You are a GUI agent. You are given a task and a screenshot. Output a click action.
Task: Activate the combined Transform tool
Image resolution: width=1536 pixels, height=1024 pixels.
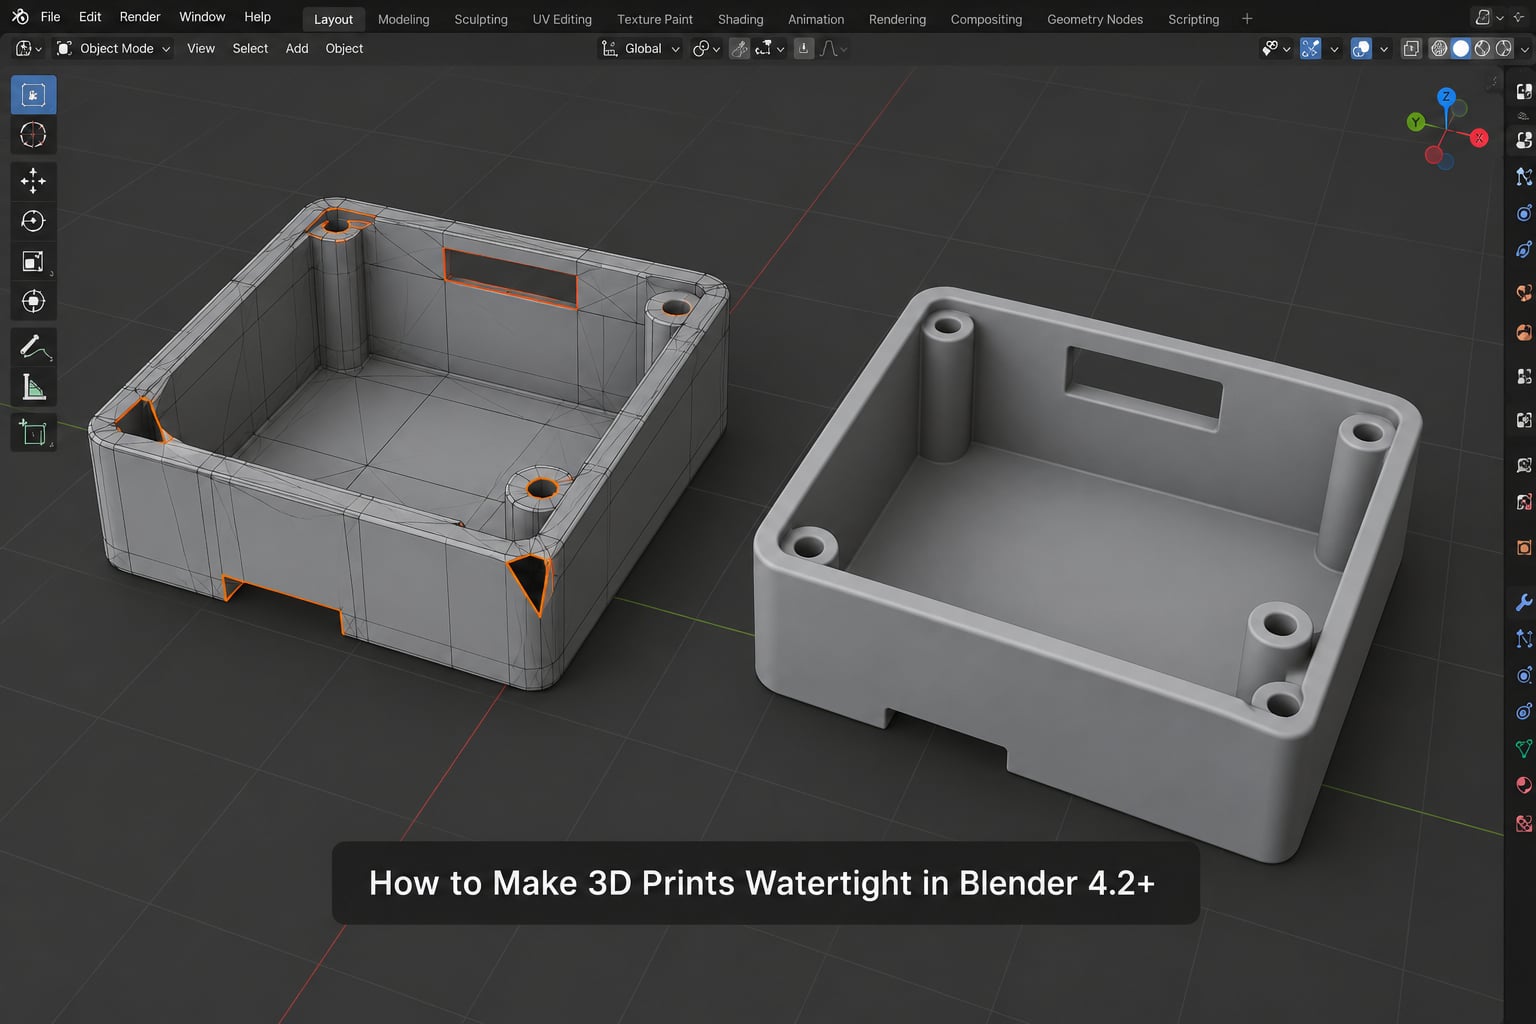tap(33, 301)
